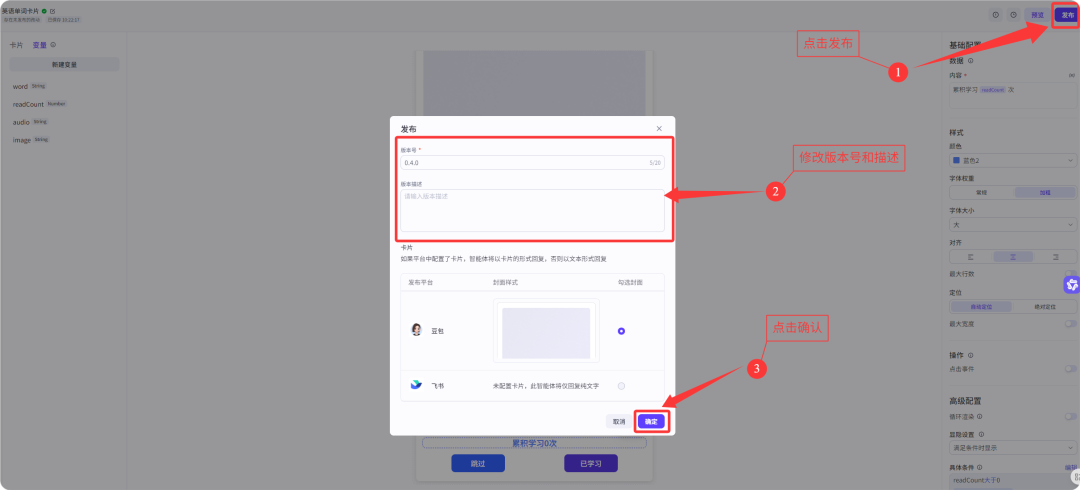Image resolution: width=1080 pixels, height=490 pixels.
Task: Click the 豆包 avatar icon
Action: (416, 330)
